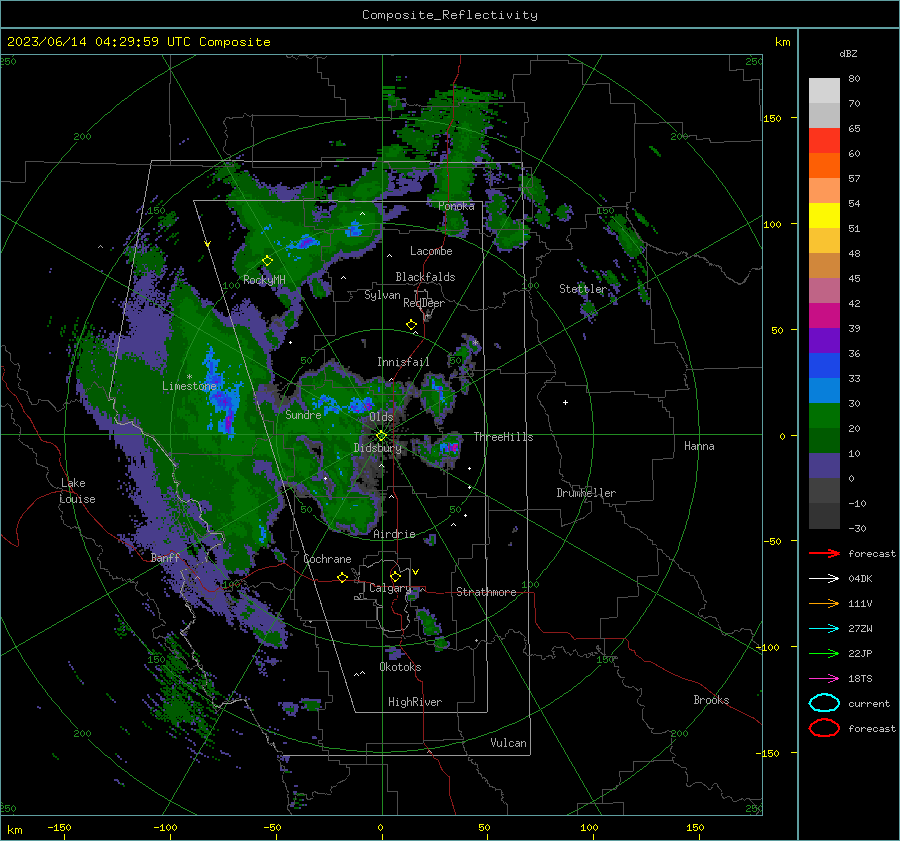Click the green 22JP arrow icon
The image size is (900, 841).
(824, 653)
